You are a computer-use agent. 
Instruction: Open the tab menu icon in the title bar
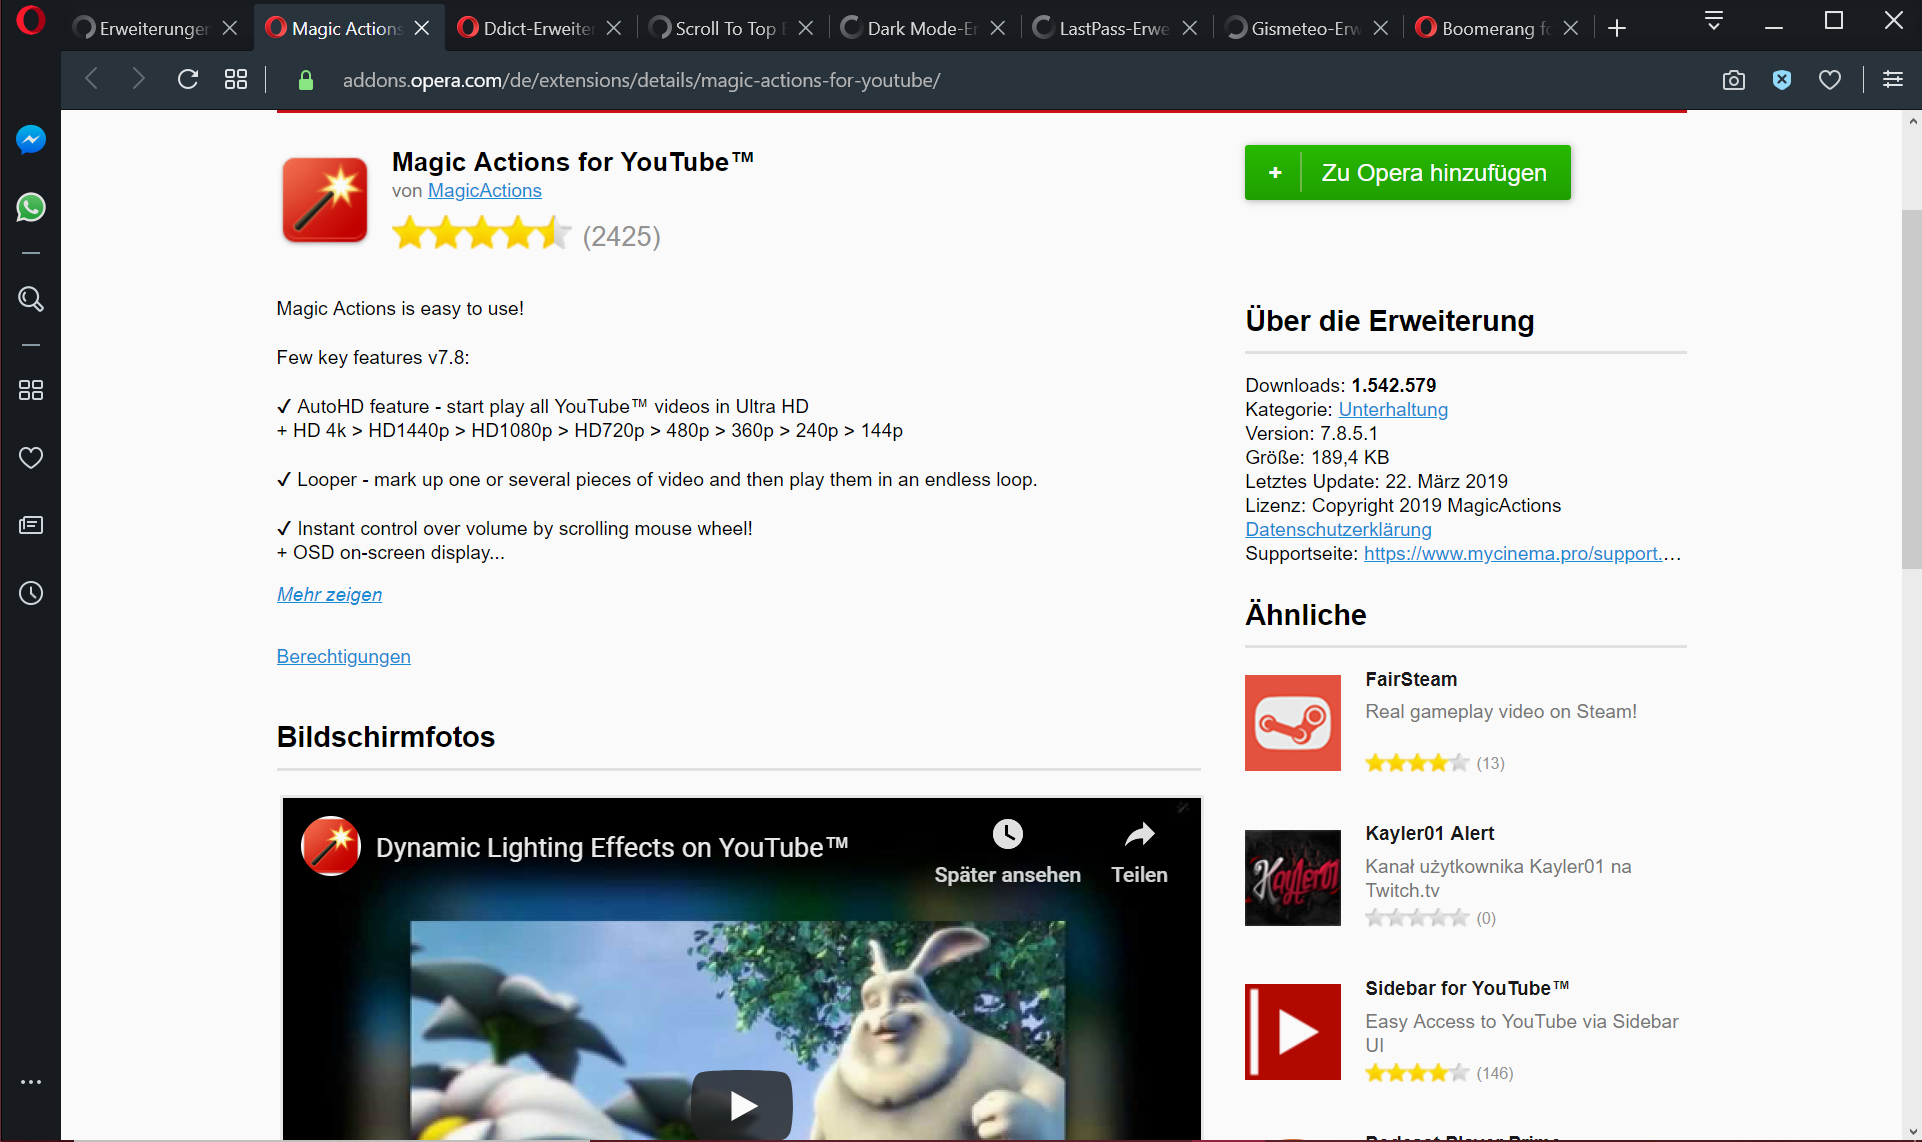(x=1714, y=21)
